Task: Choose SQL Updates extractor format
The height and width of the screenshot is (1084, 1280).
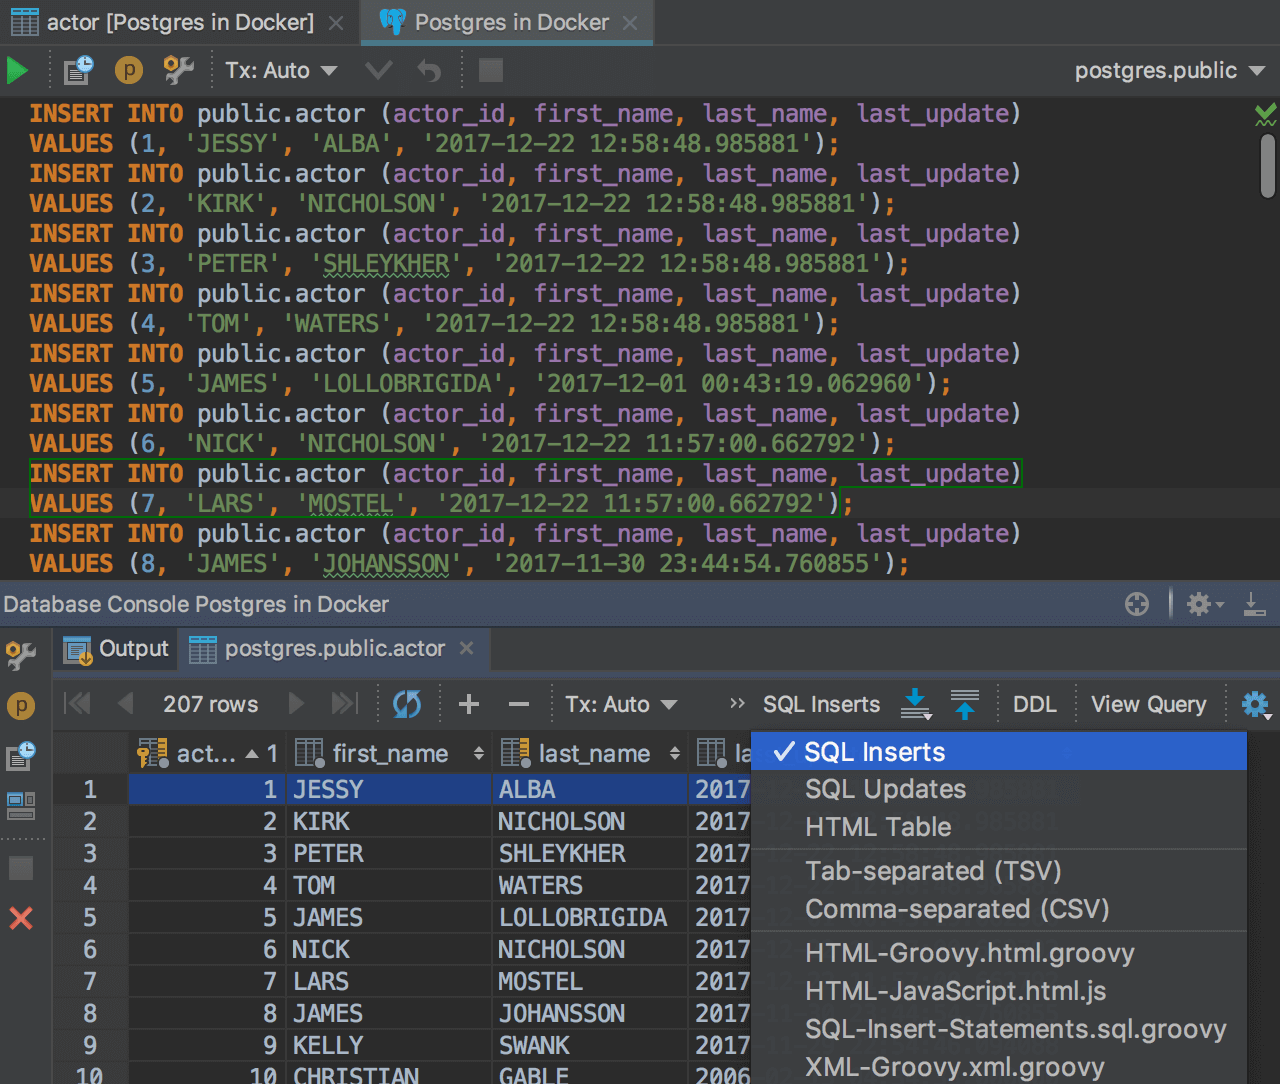Action: pos(885,789)
